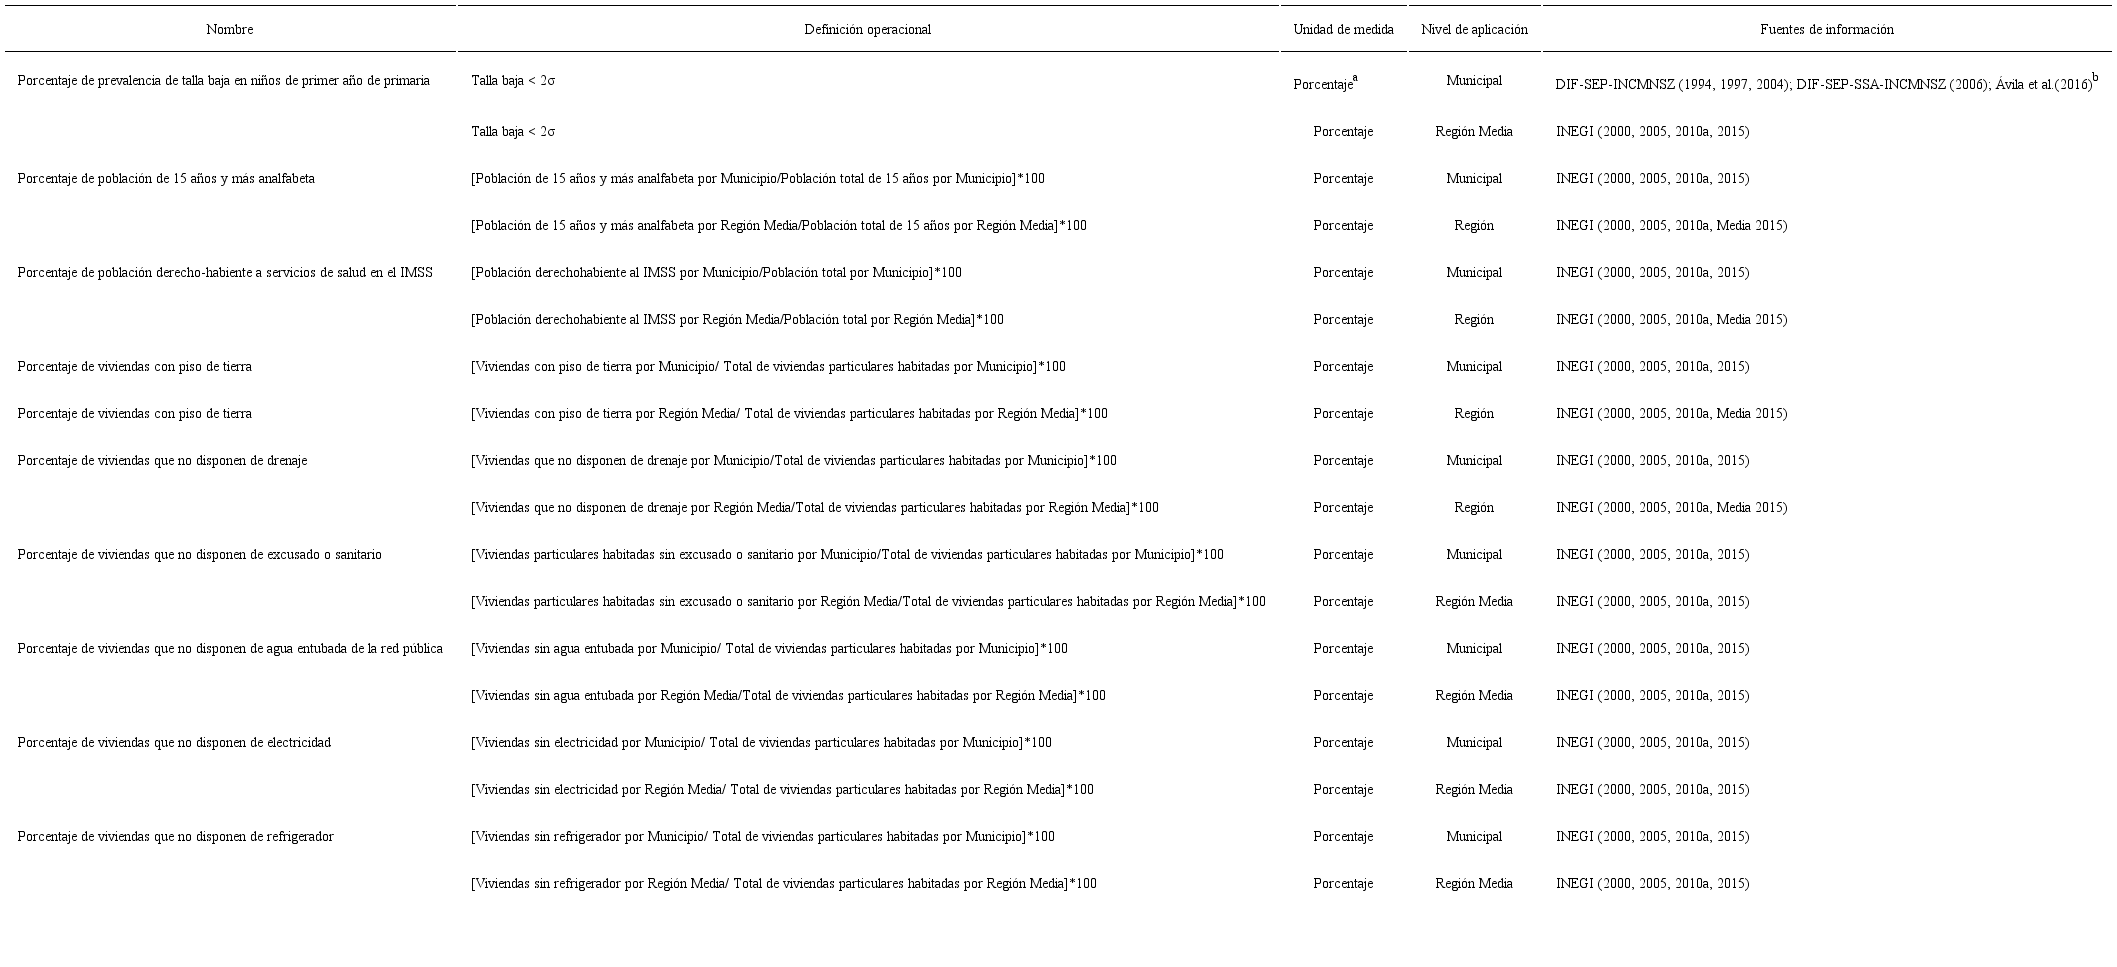The height and width of the screenshot is (967, 2117).
Task: Click the "Unidad de medida" header
Action: (x=1343, y=30)
